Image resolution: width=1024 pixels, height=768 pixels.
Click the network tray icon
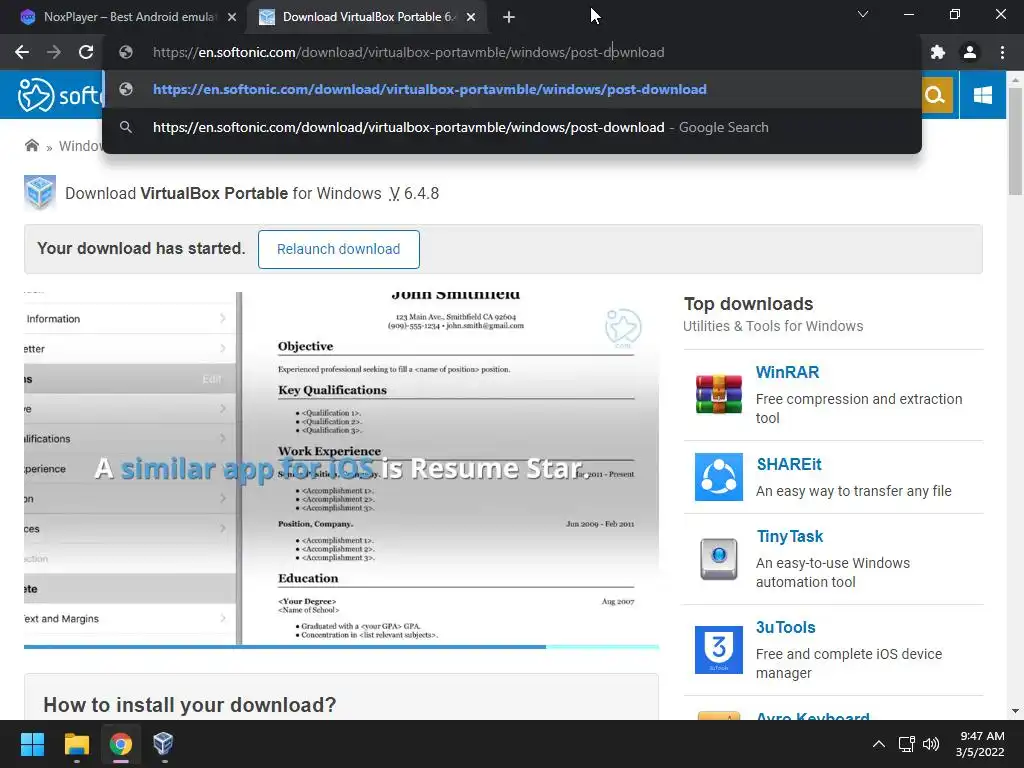pos(906,744)
